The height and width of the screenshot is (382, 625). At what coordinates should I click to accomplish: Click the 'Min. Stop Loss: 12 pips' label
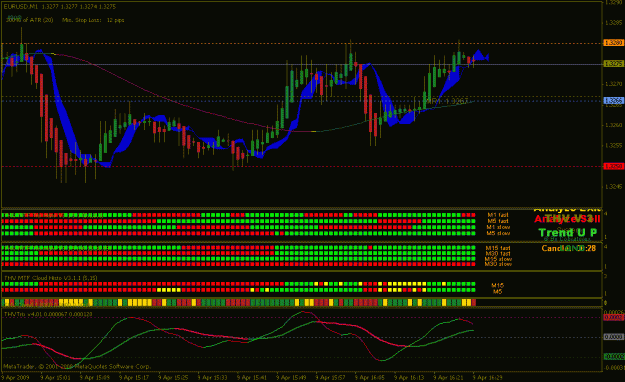[x=93, y=20]
